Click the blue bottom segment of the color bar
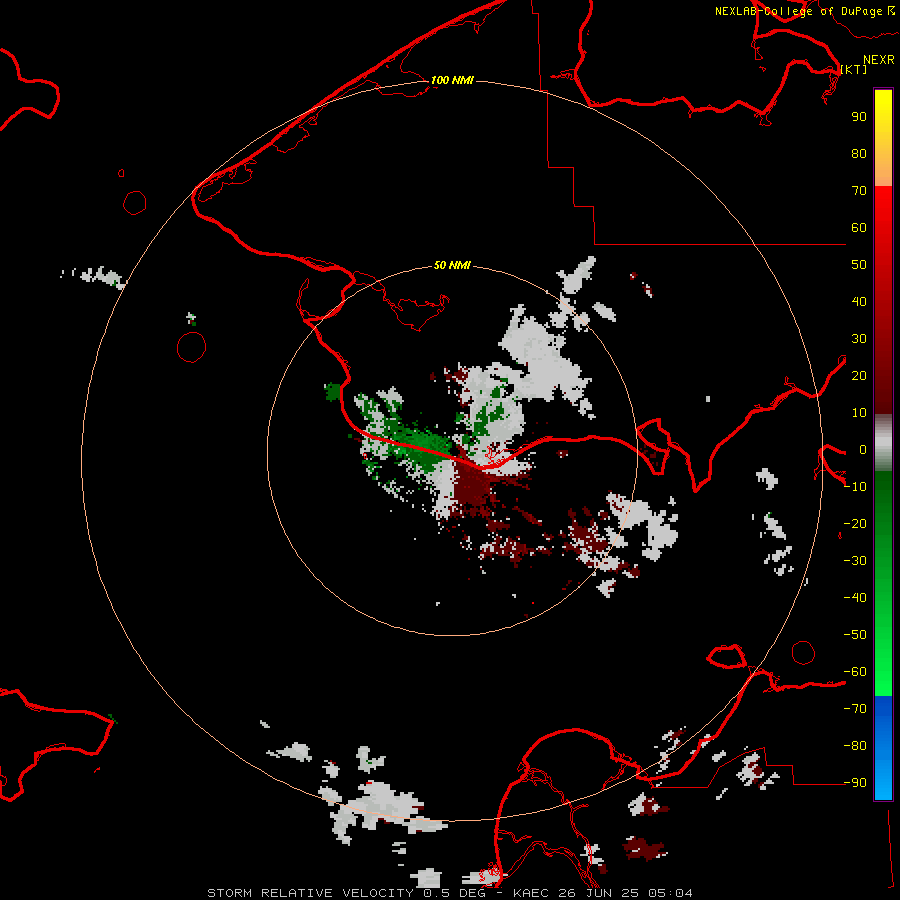 pyautogui.click(x=883, y=748)
